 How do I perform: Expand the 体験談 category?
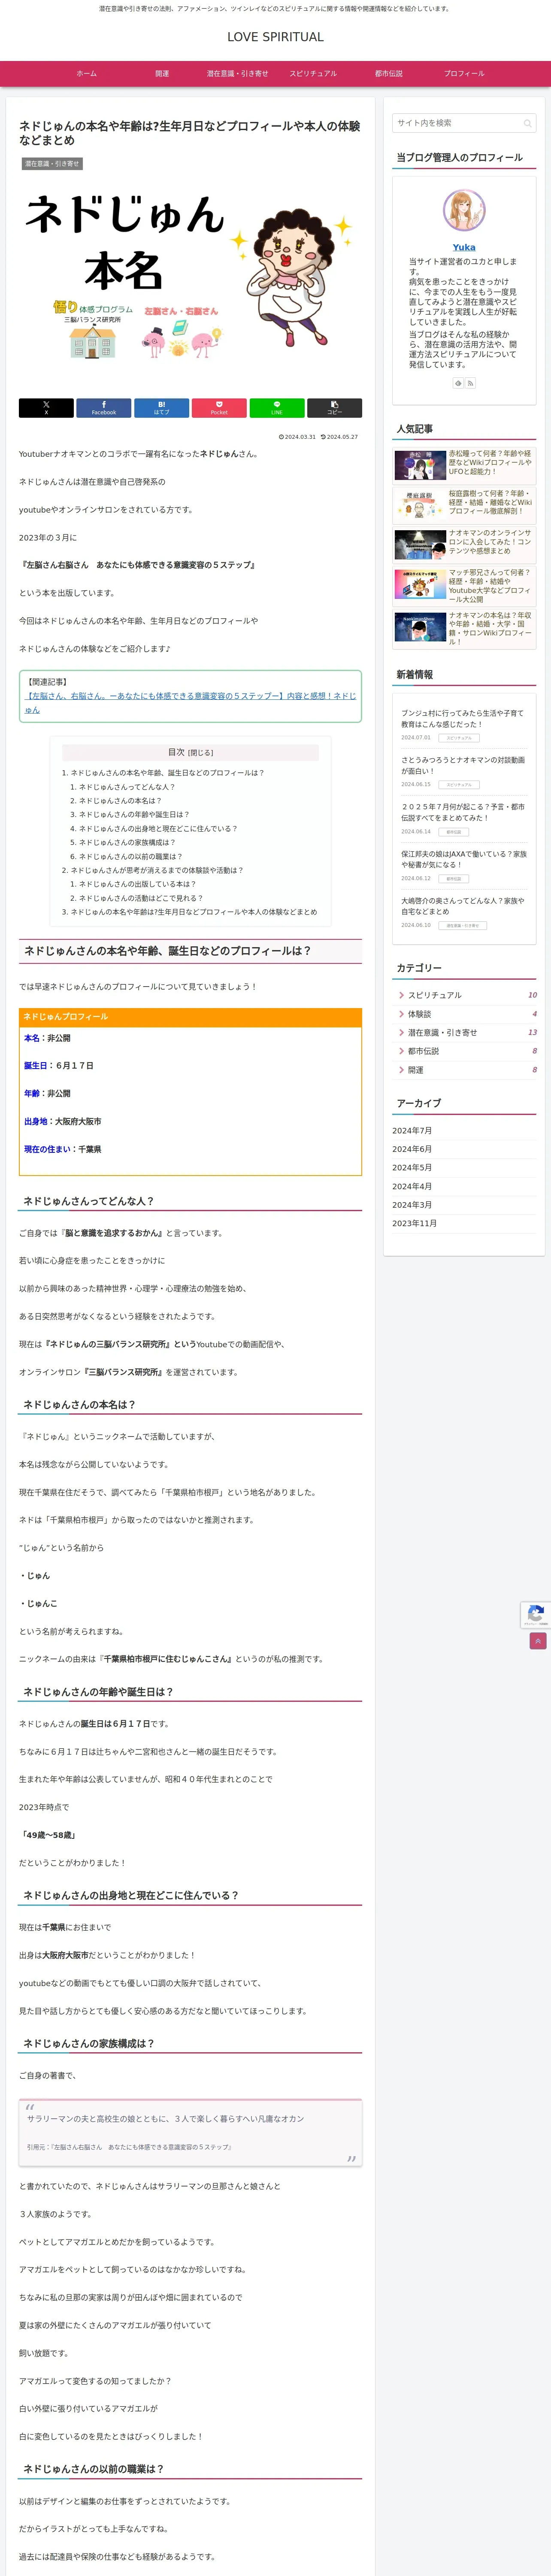[464, 1014]
